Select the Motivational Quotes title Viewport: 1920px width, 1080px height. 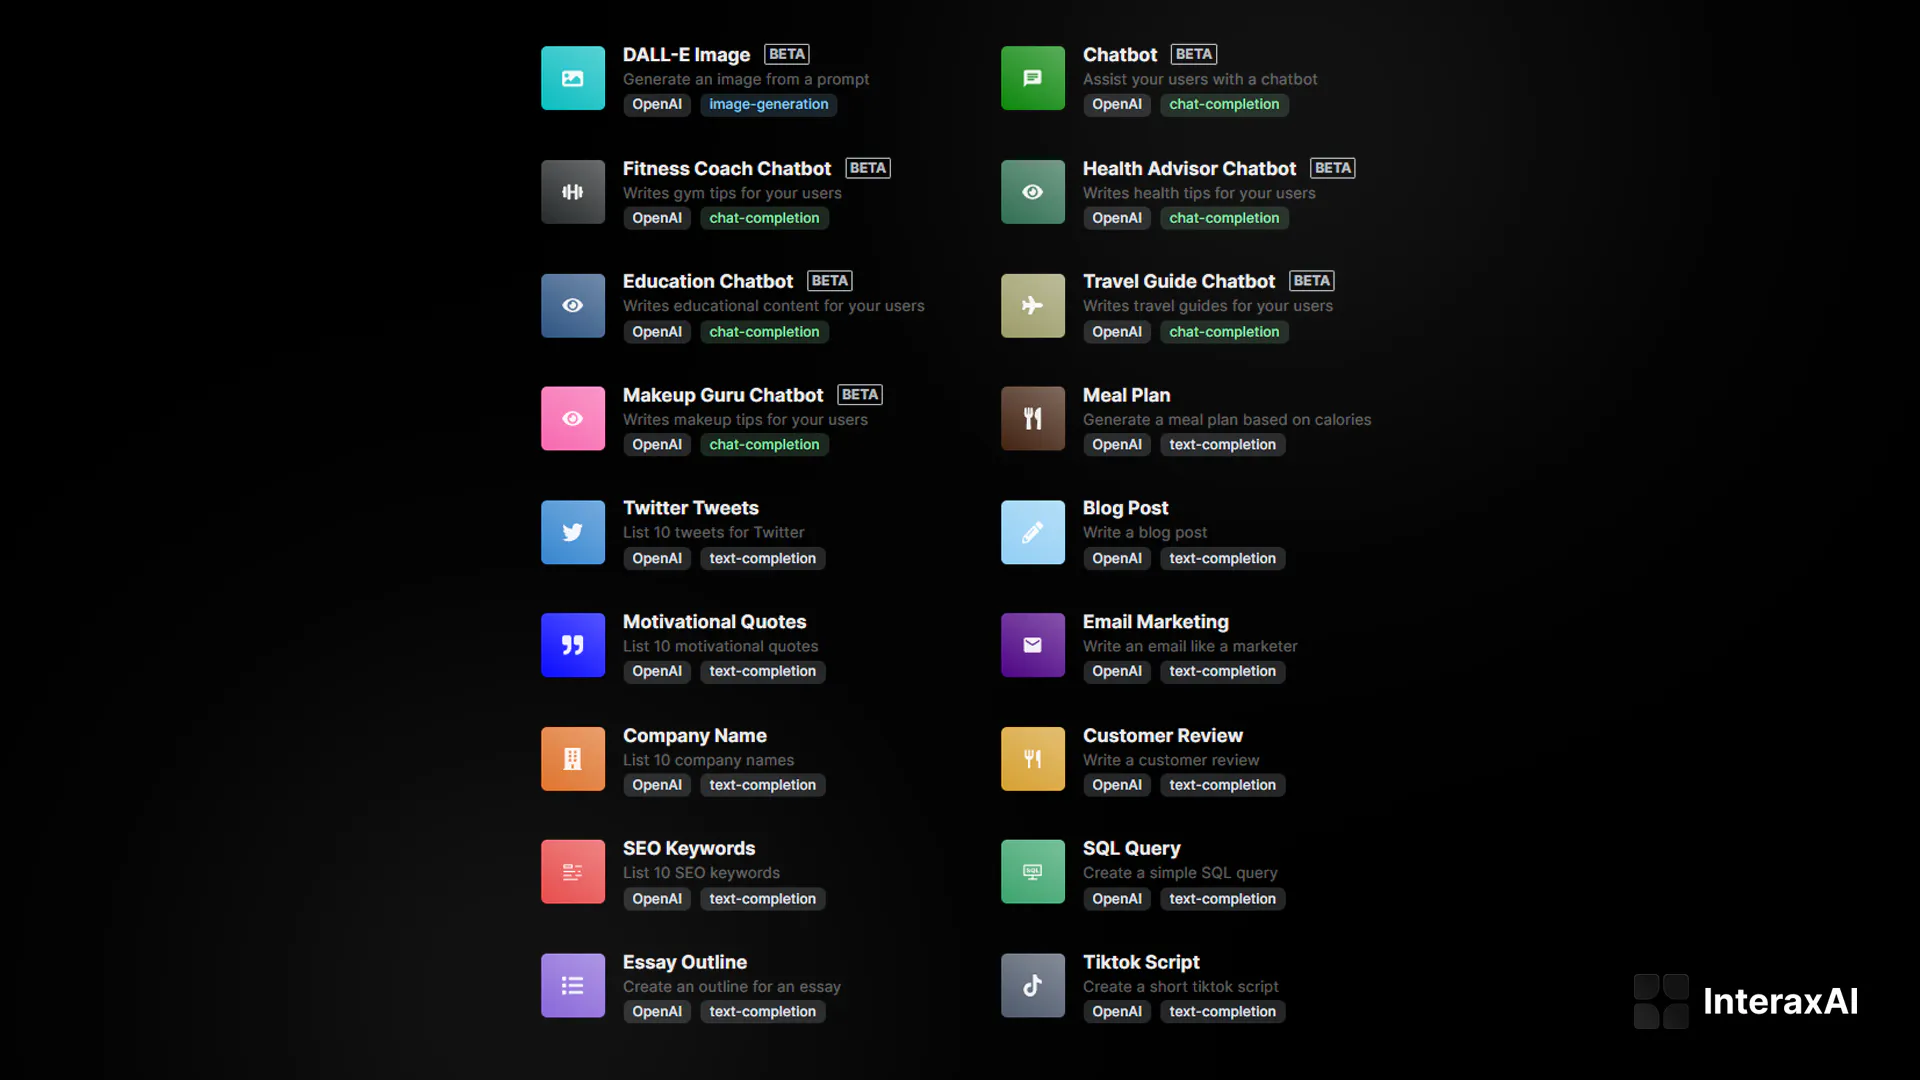coord(714,623)
